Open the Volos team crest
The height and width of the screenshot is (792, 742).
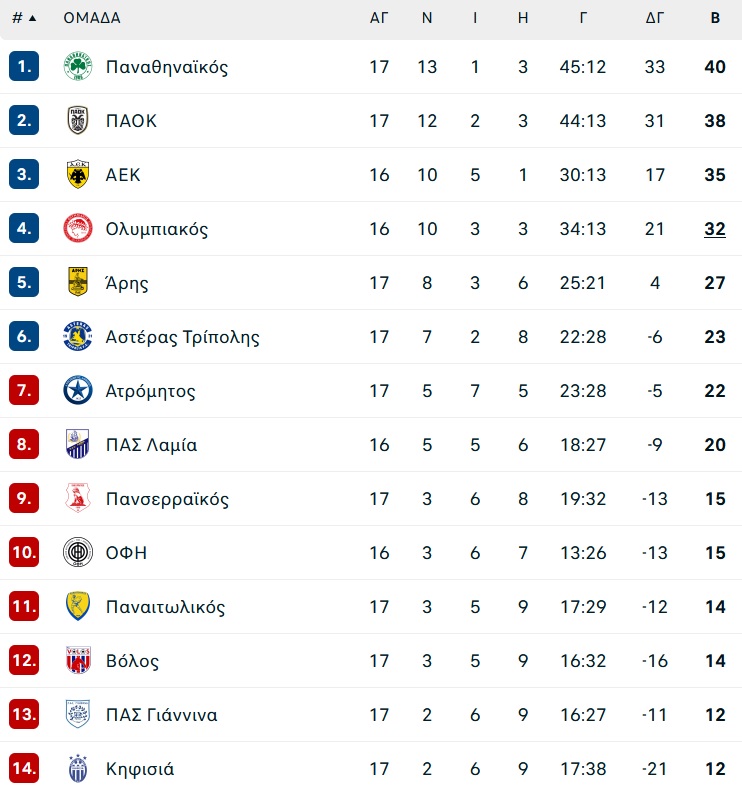pyautogui.click(x=78, y=660)
